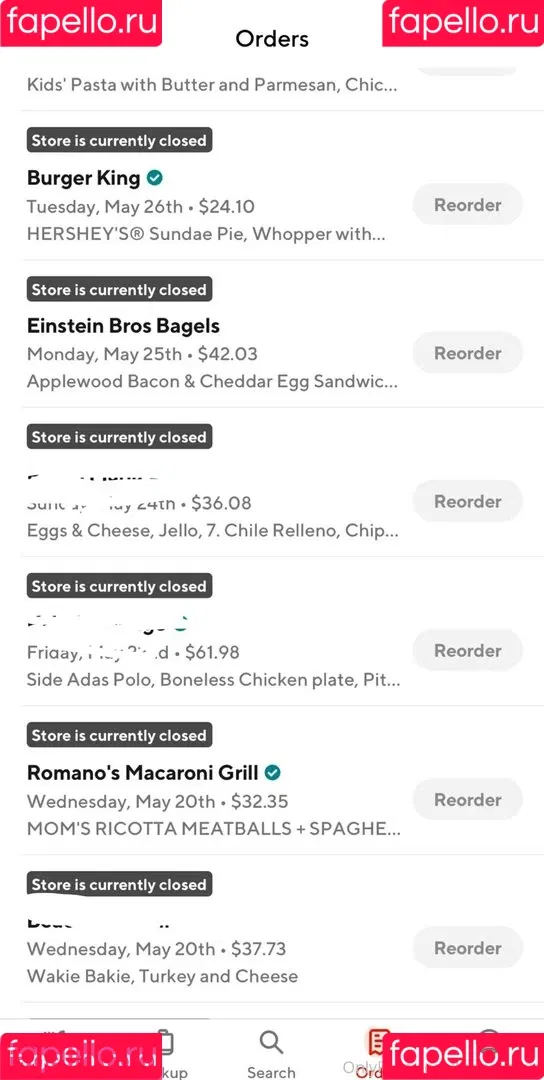Open the Pickup tab

click(x=165, y=1054)
